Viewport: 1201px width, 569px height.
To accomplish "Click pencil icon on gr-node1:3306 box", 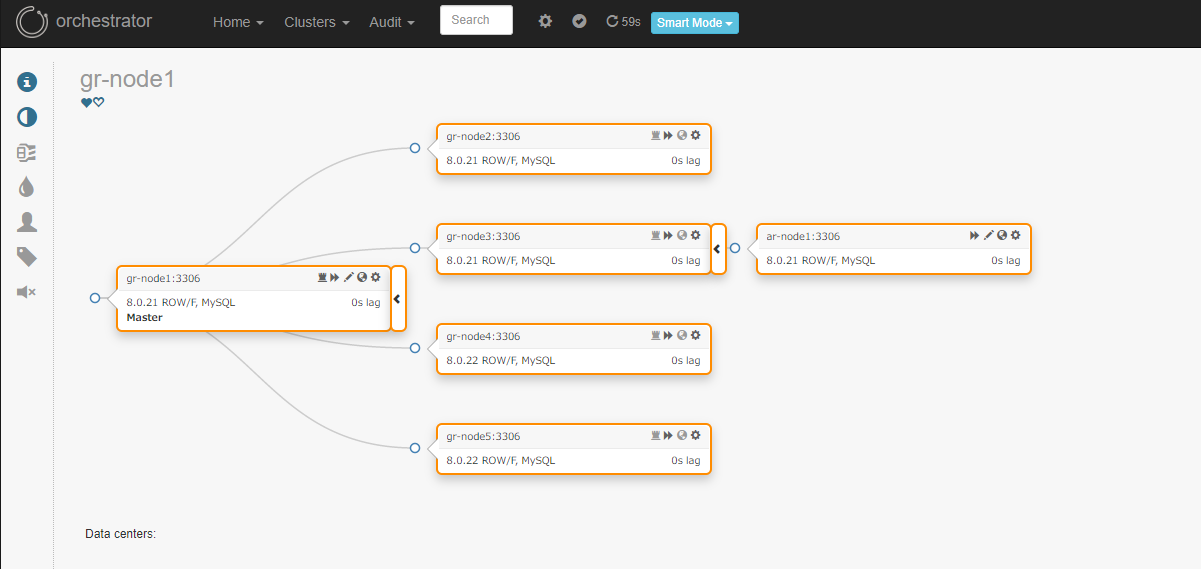I will [349, 277].
